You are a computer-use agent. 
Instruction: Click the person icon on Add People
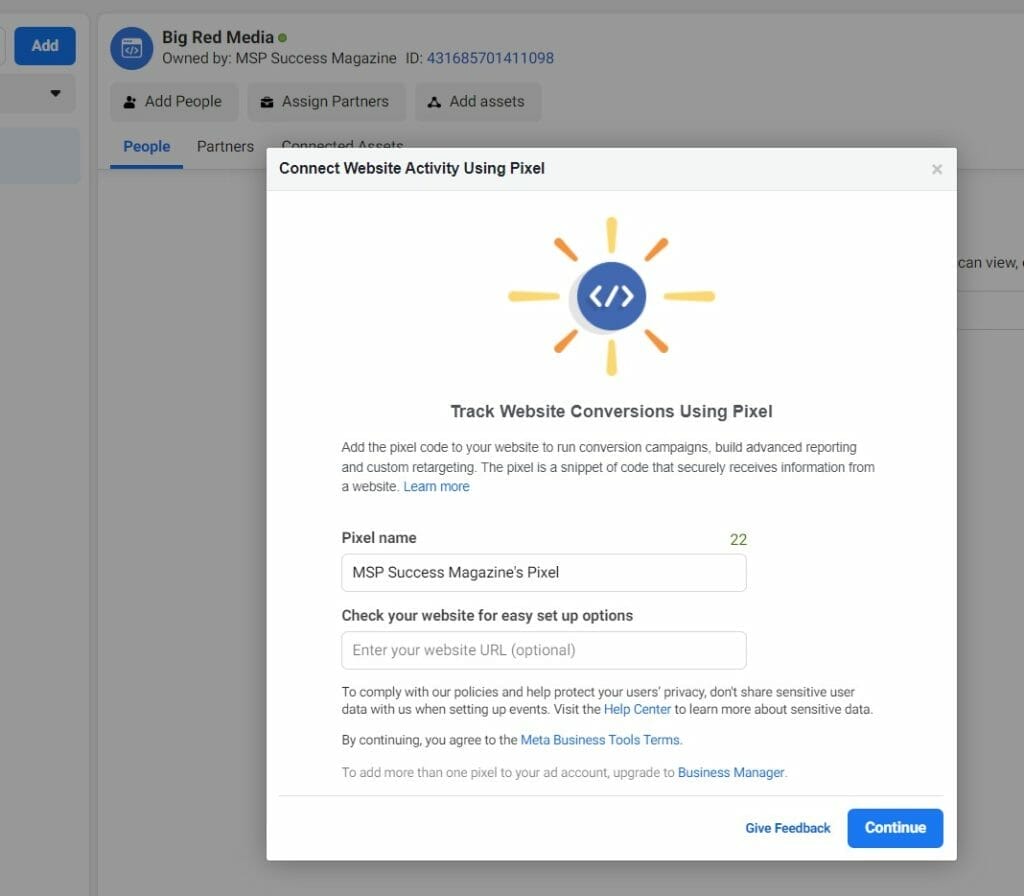click(x=129, y=102)
